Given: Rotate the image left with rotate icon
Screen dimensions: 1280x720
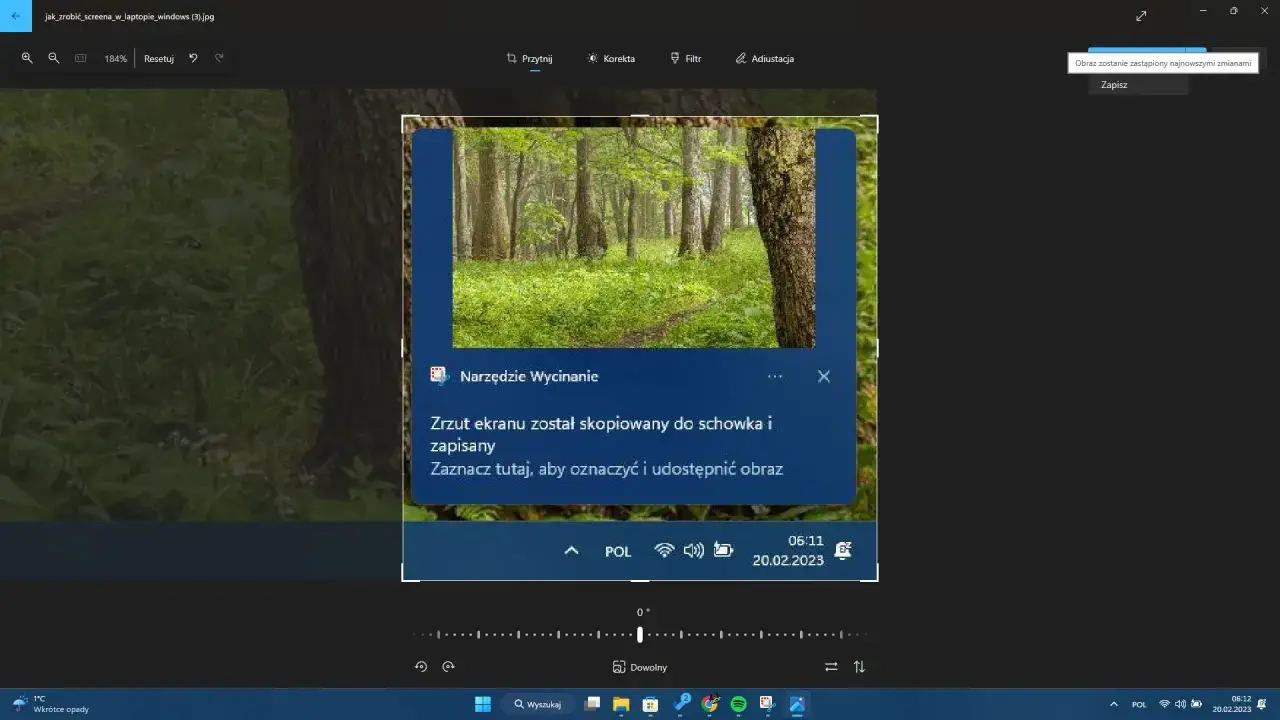Looking at the screenshot, I should click(421, 666).
